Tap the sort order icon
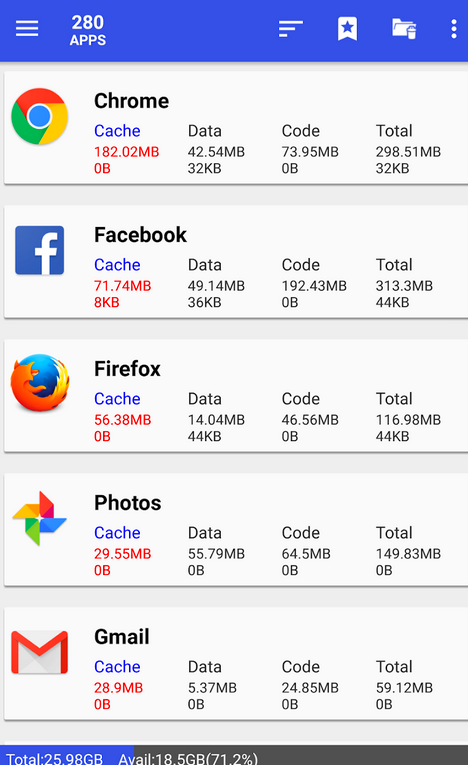The height and width of the screenshot is (765, 468). (290, 29)
